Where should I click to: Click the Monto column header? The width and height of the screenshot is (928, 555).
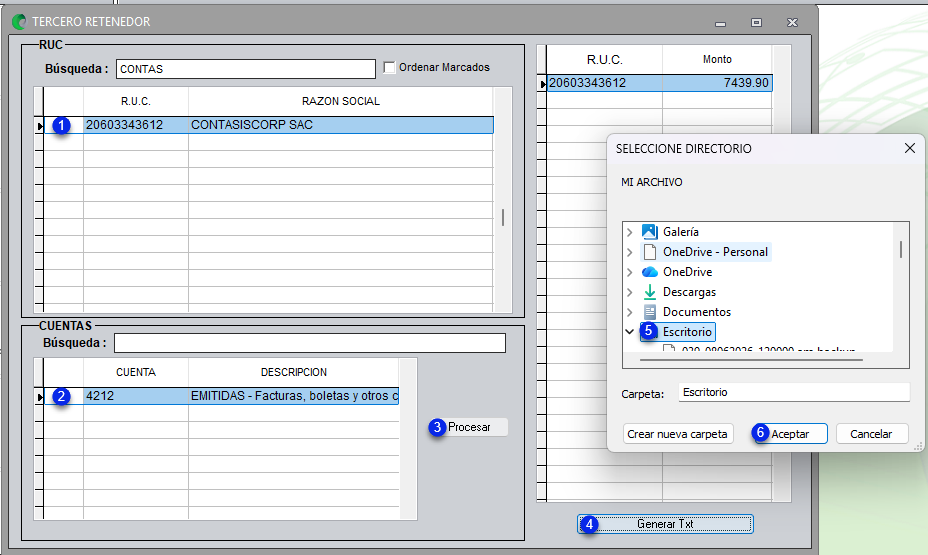[717, 59]
